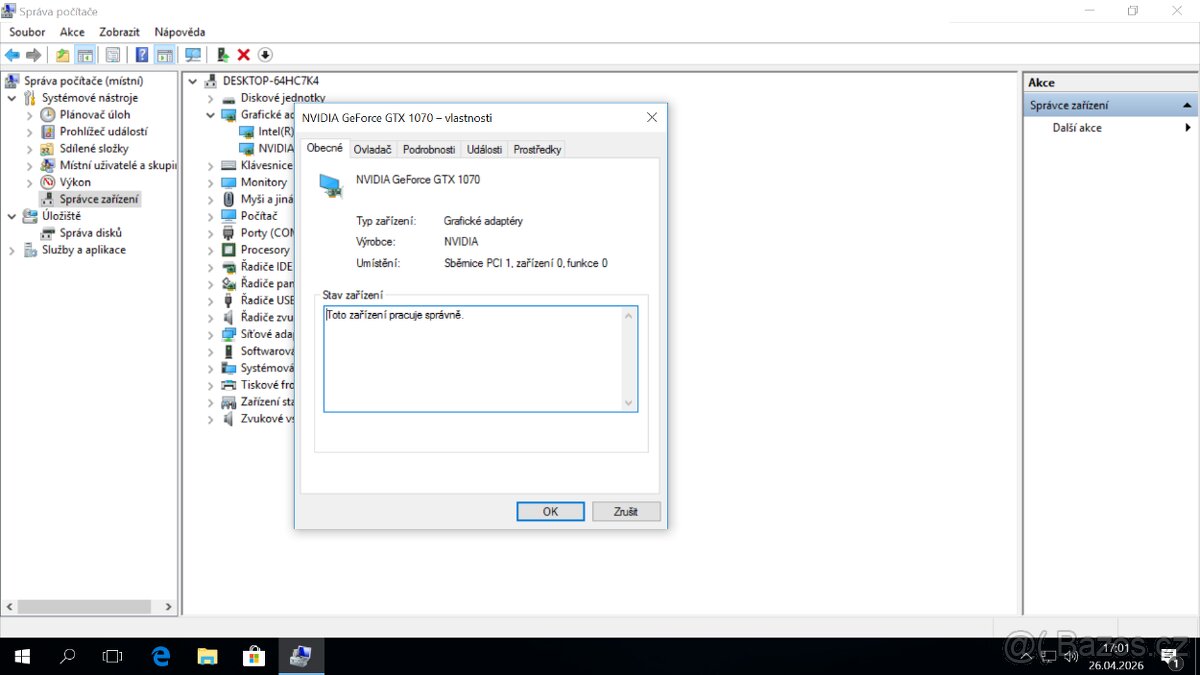Click the taskbar search magnifier icon
The height and width of the screenshot is (675, 1200).
pyautogui.click(x=68, y=656)
